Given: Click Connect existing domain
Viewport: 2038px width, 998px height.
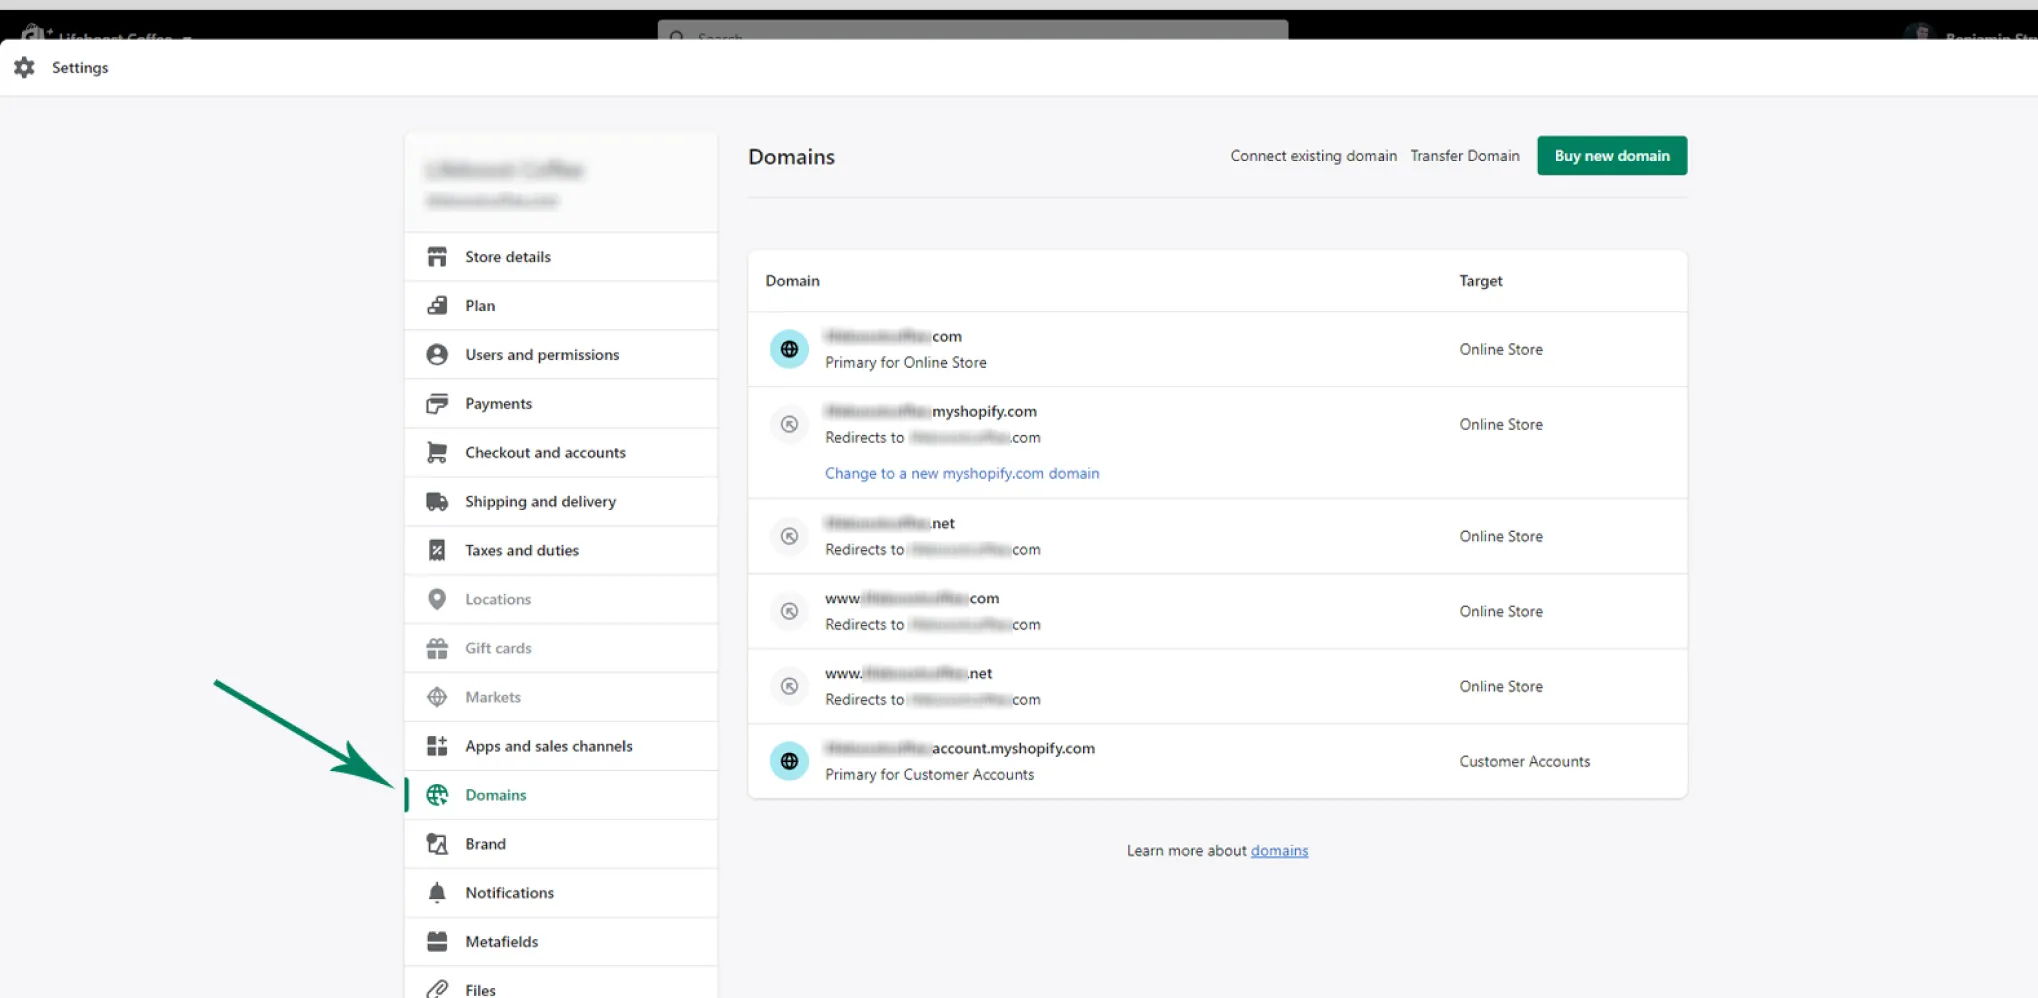Looking at the screenshot, I should [x=1313, y=156].
